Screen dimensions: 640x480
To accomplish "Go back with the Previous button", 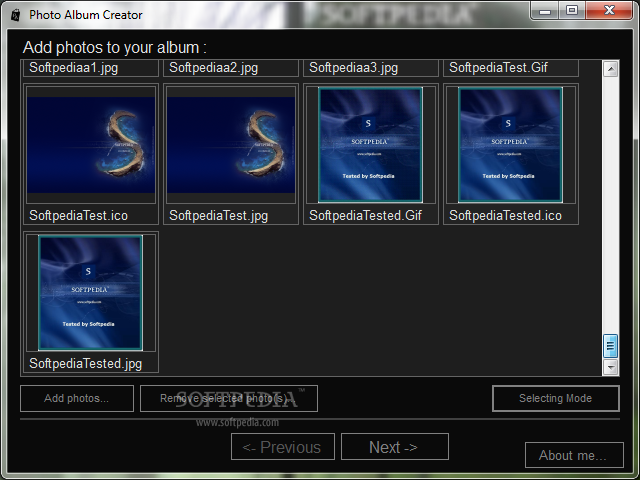I will coord(282,447).
